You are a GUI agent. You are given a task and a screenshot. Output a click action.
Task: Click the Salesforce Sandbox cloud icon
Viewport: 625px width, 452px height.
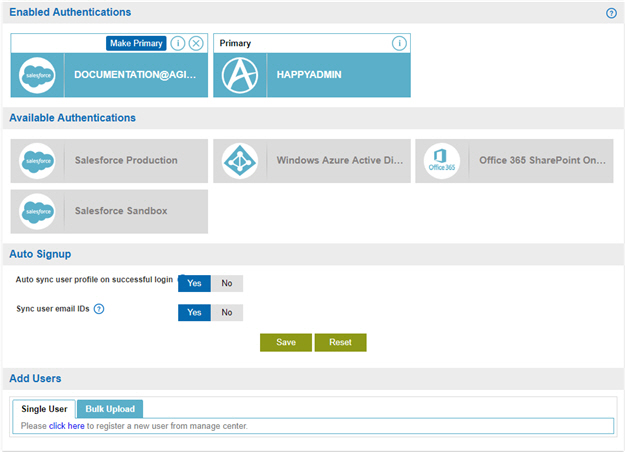coord(37,211)
